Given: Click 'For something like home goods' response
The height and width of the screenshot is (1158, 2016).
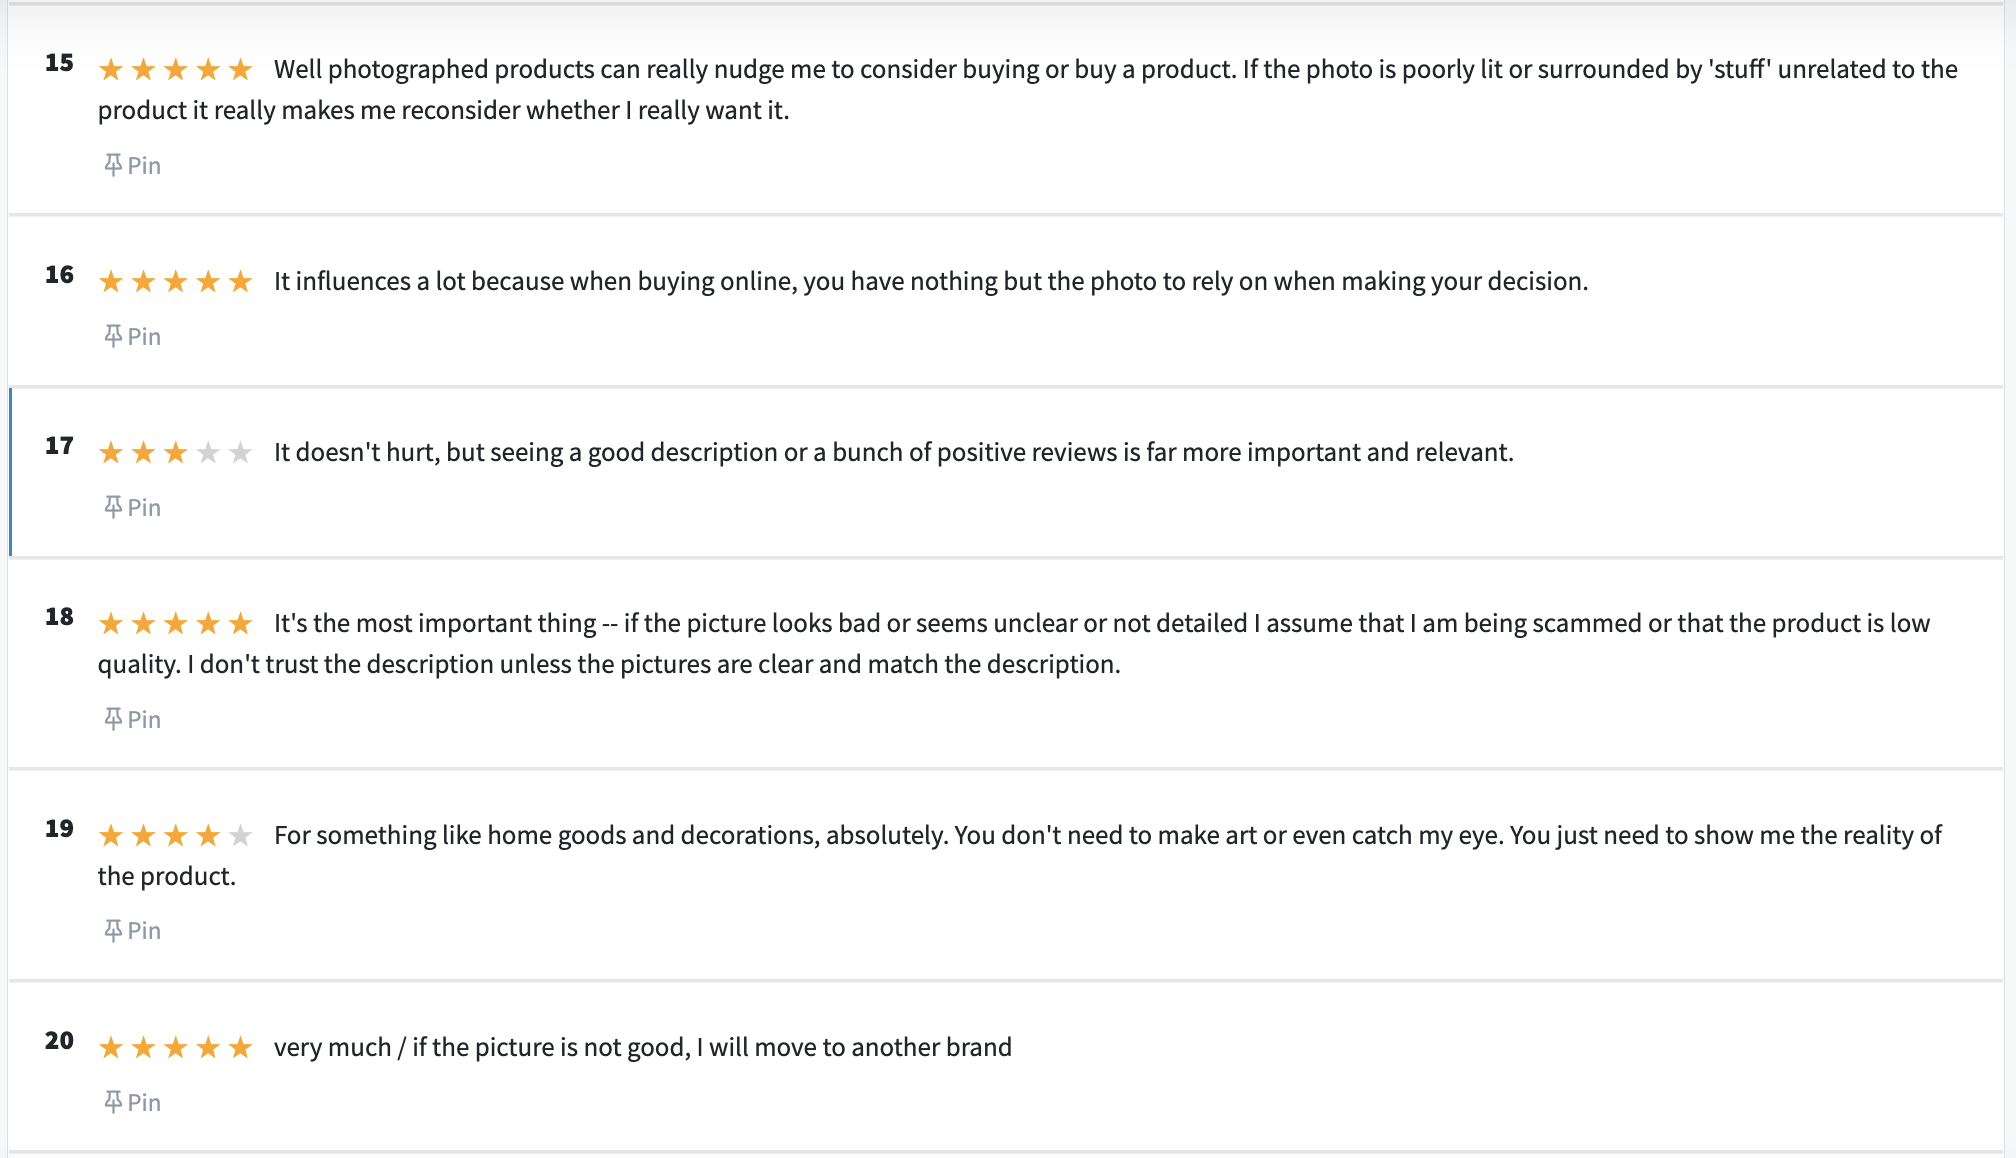Looking at the screenshot, I should click(1020, 855).
